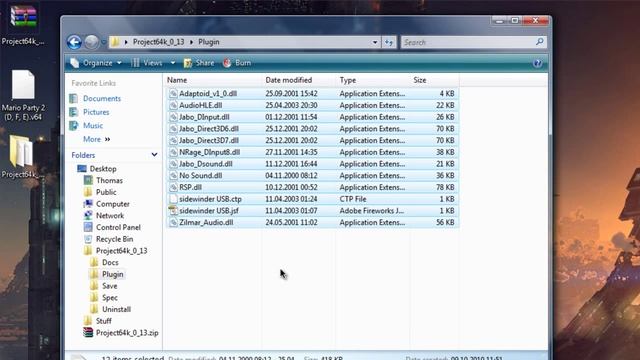Open the recent pages dropdown arrow
Image resolution: width=640 pixels, height=360 pixels.
click(x=103, y=42)
